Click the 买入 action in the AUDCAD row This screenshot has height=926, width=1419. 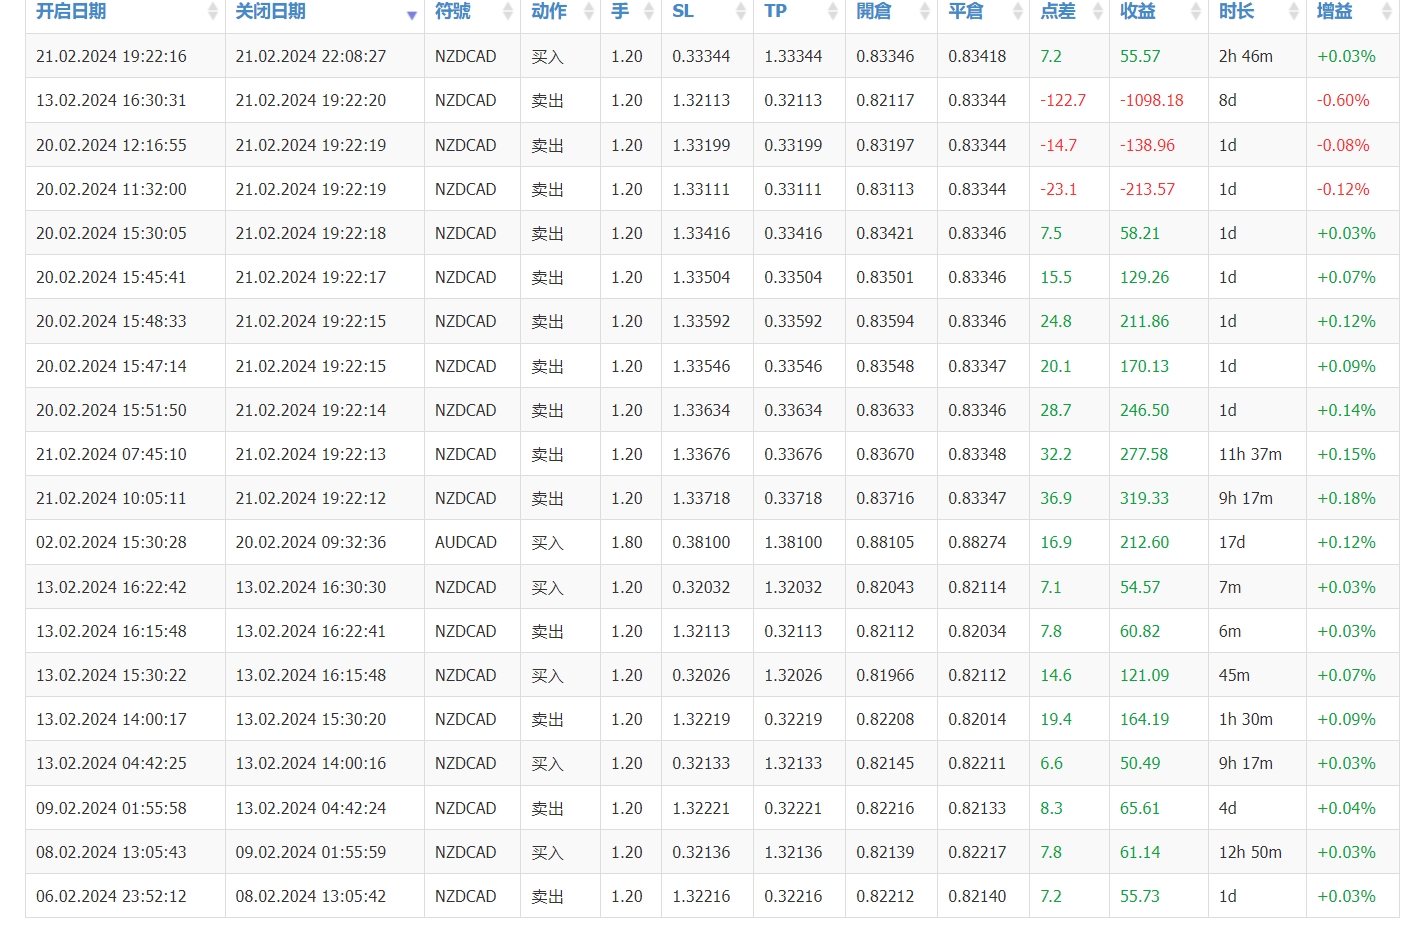point(547,542)
